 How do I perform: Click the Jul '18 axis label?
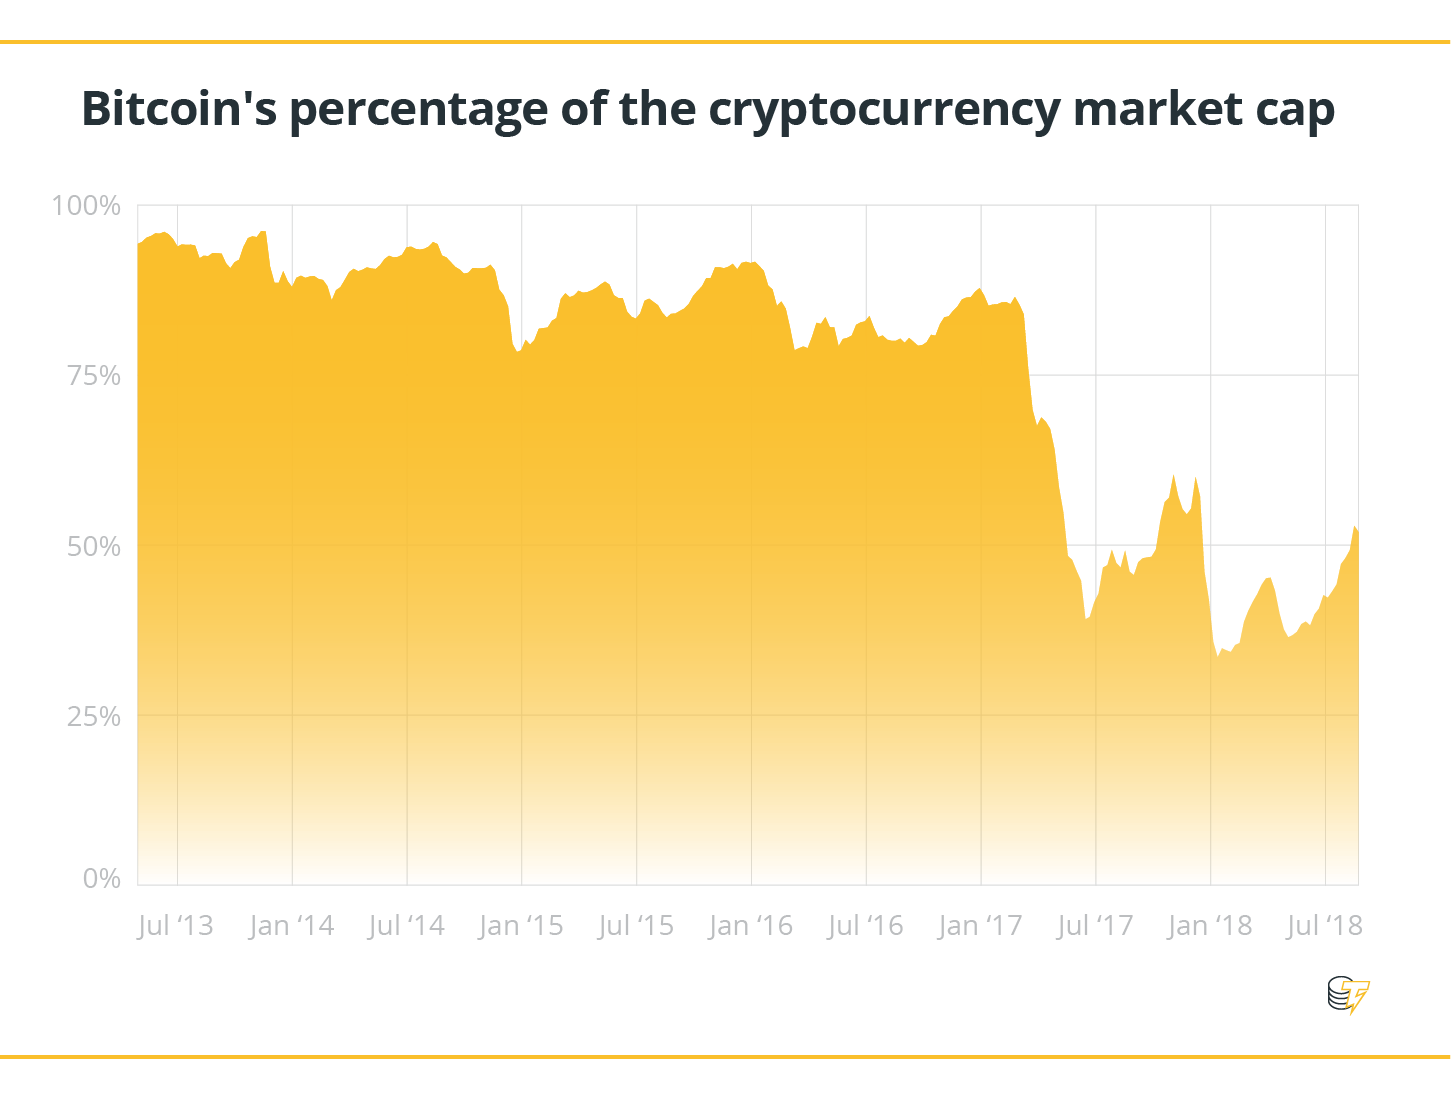1324,925
